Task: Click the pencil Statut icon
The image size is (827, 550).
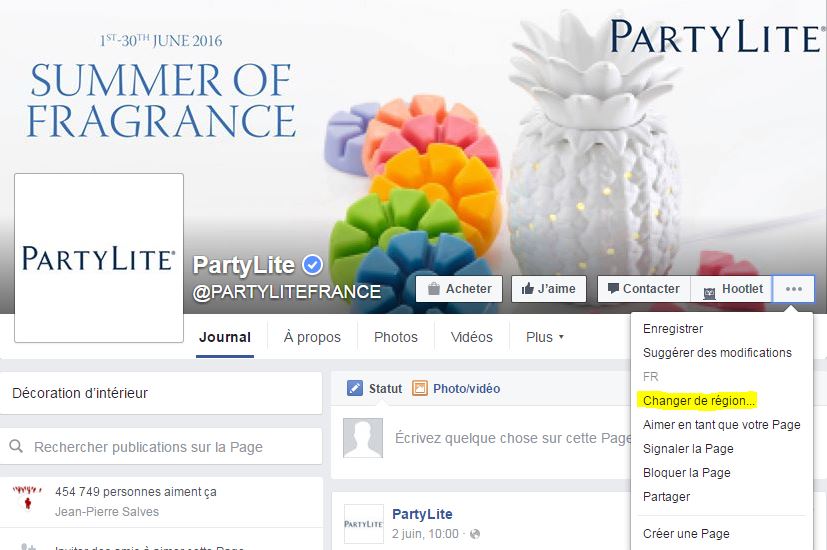Action: pyautogui.click(x=355, y=389)
